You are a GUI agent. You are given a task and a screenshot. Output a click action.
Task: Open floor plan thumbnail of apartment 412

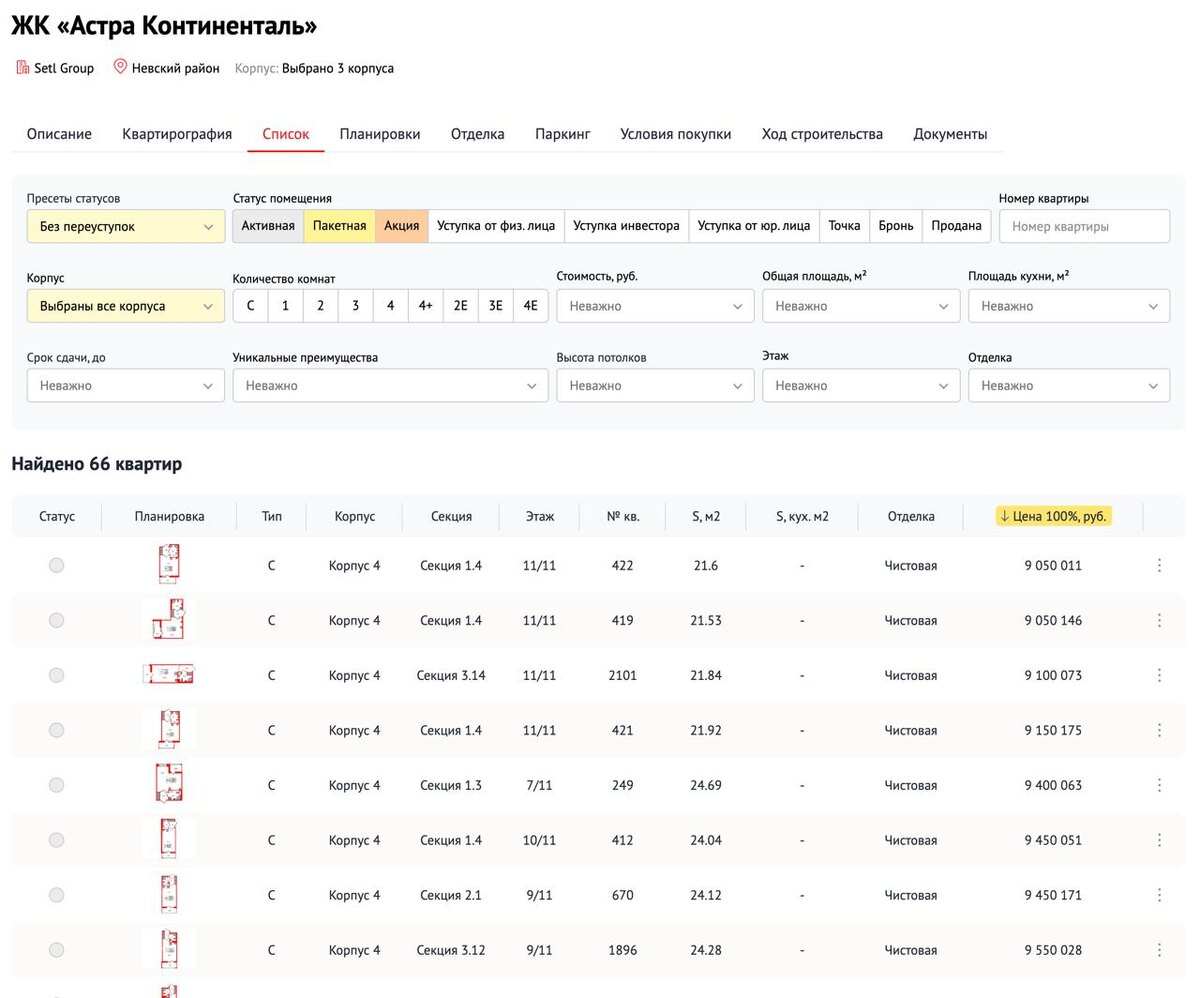coord(169,839)
